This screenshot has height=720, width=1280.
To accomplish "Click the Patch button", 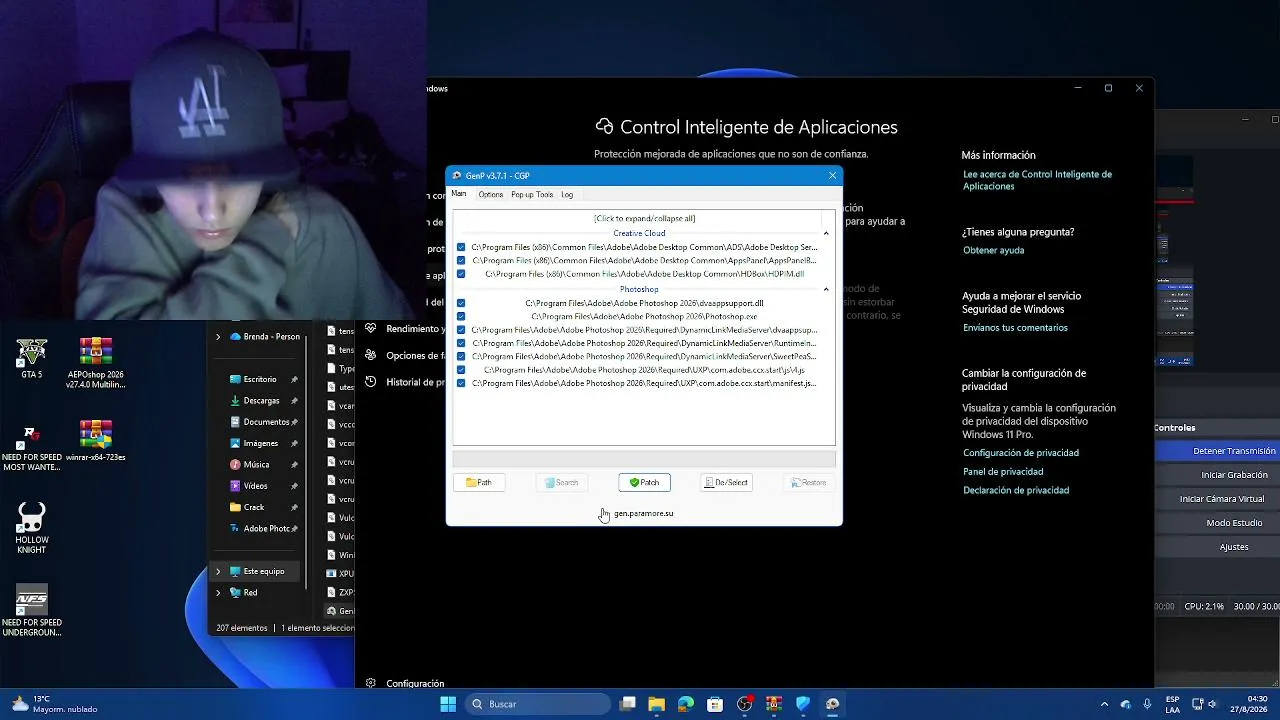I will [644, 482].
